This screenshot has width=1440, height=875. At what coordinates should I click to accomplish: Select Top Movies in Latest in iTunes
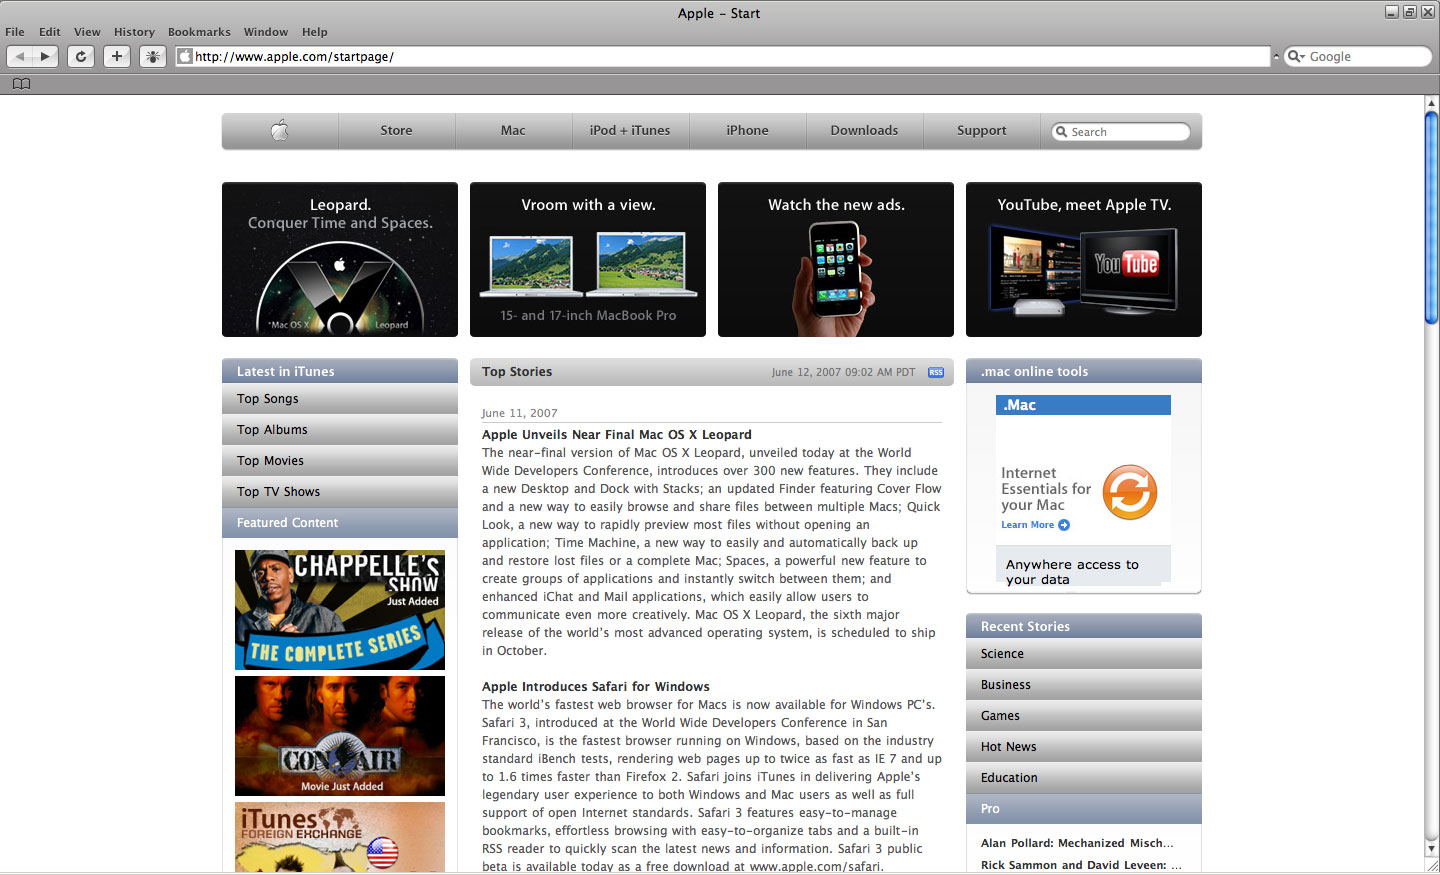click(x=340, y=461)
